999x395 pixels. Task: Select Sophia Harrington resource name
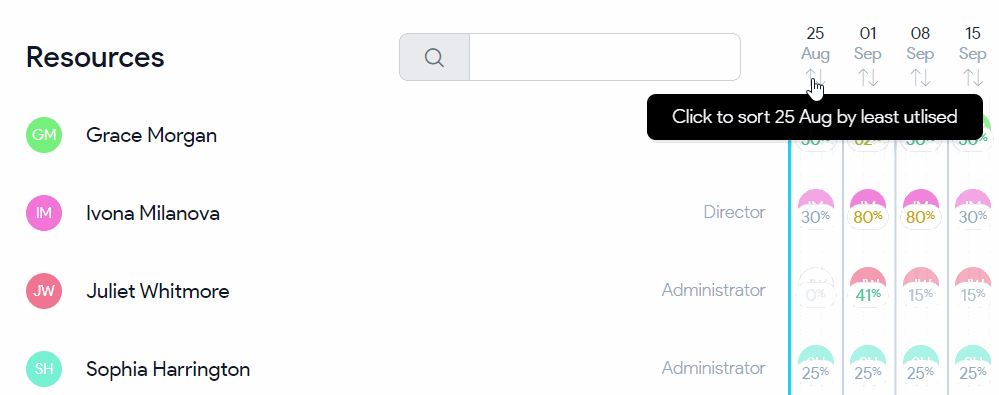pyautogui.click(x=168, y=369)
